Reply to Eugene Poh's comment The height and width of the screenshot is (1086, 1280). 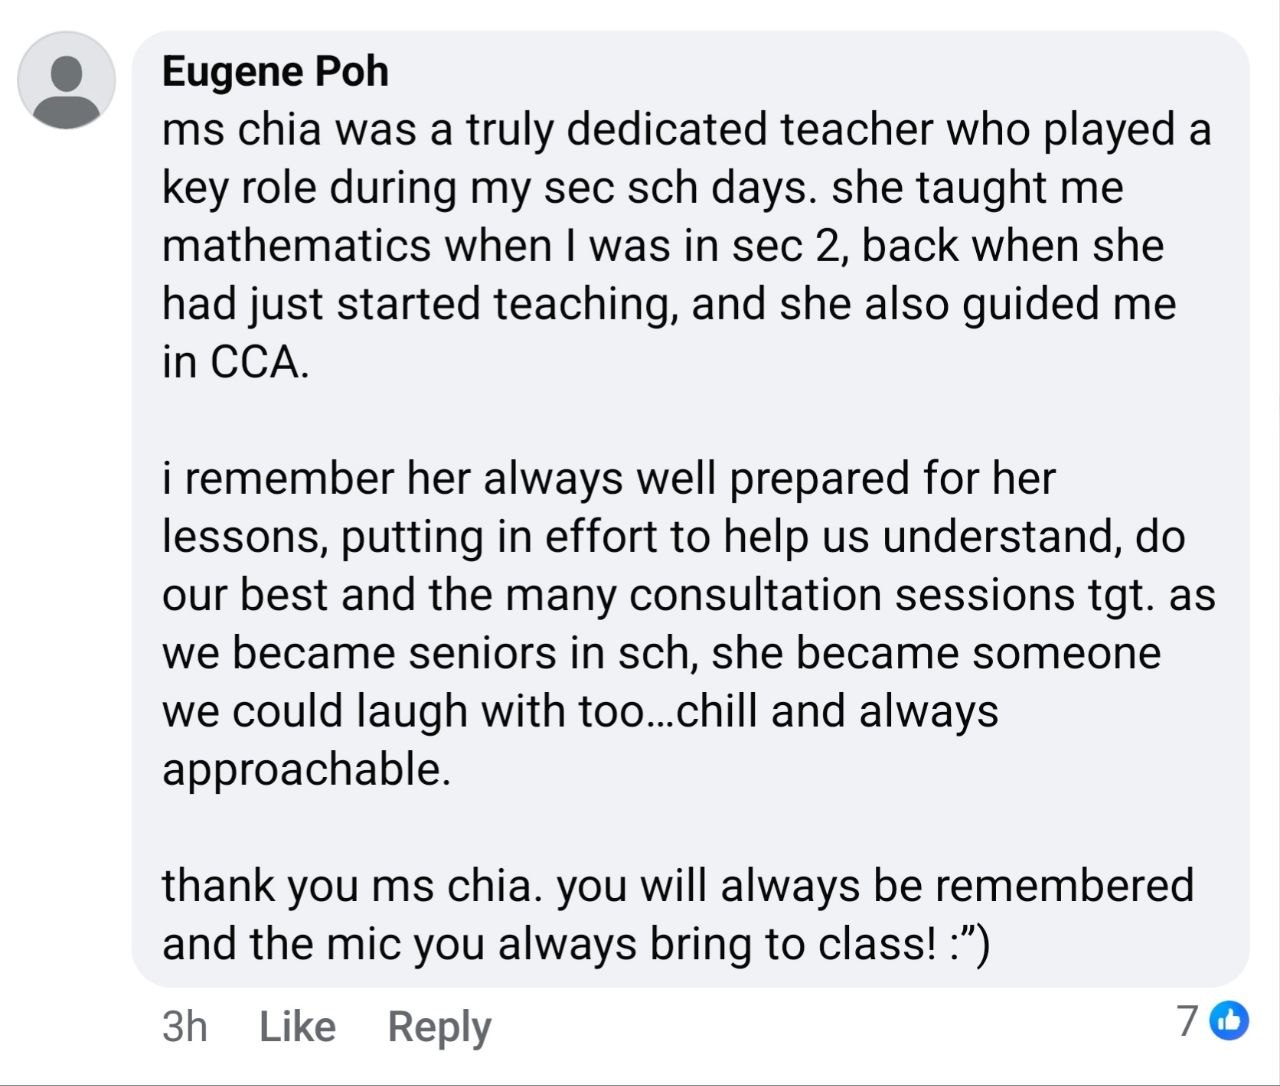[439, 1026]
